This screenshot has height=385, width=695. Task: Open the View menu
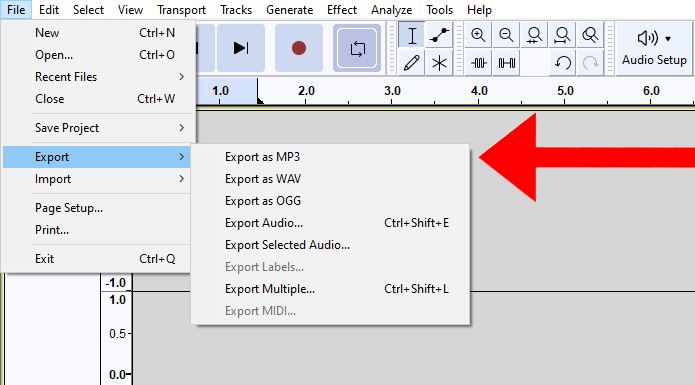(x=130, y=10)
